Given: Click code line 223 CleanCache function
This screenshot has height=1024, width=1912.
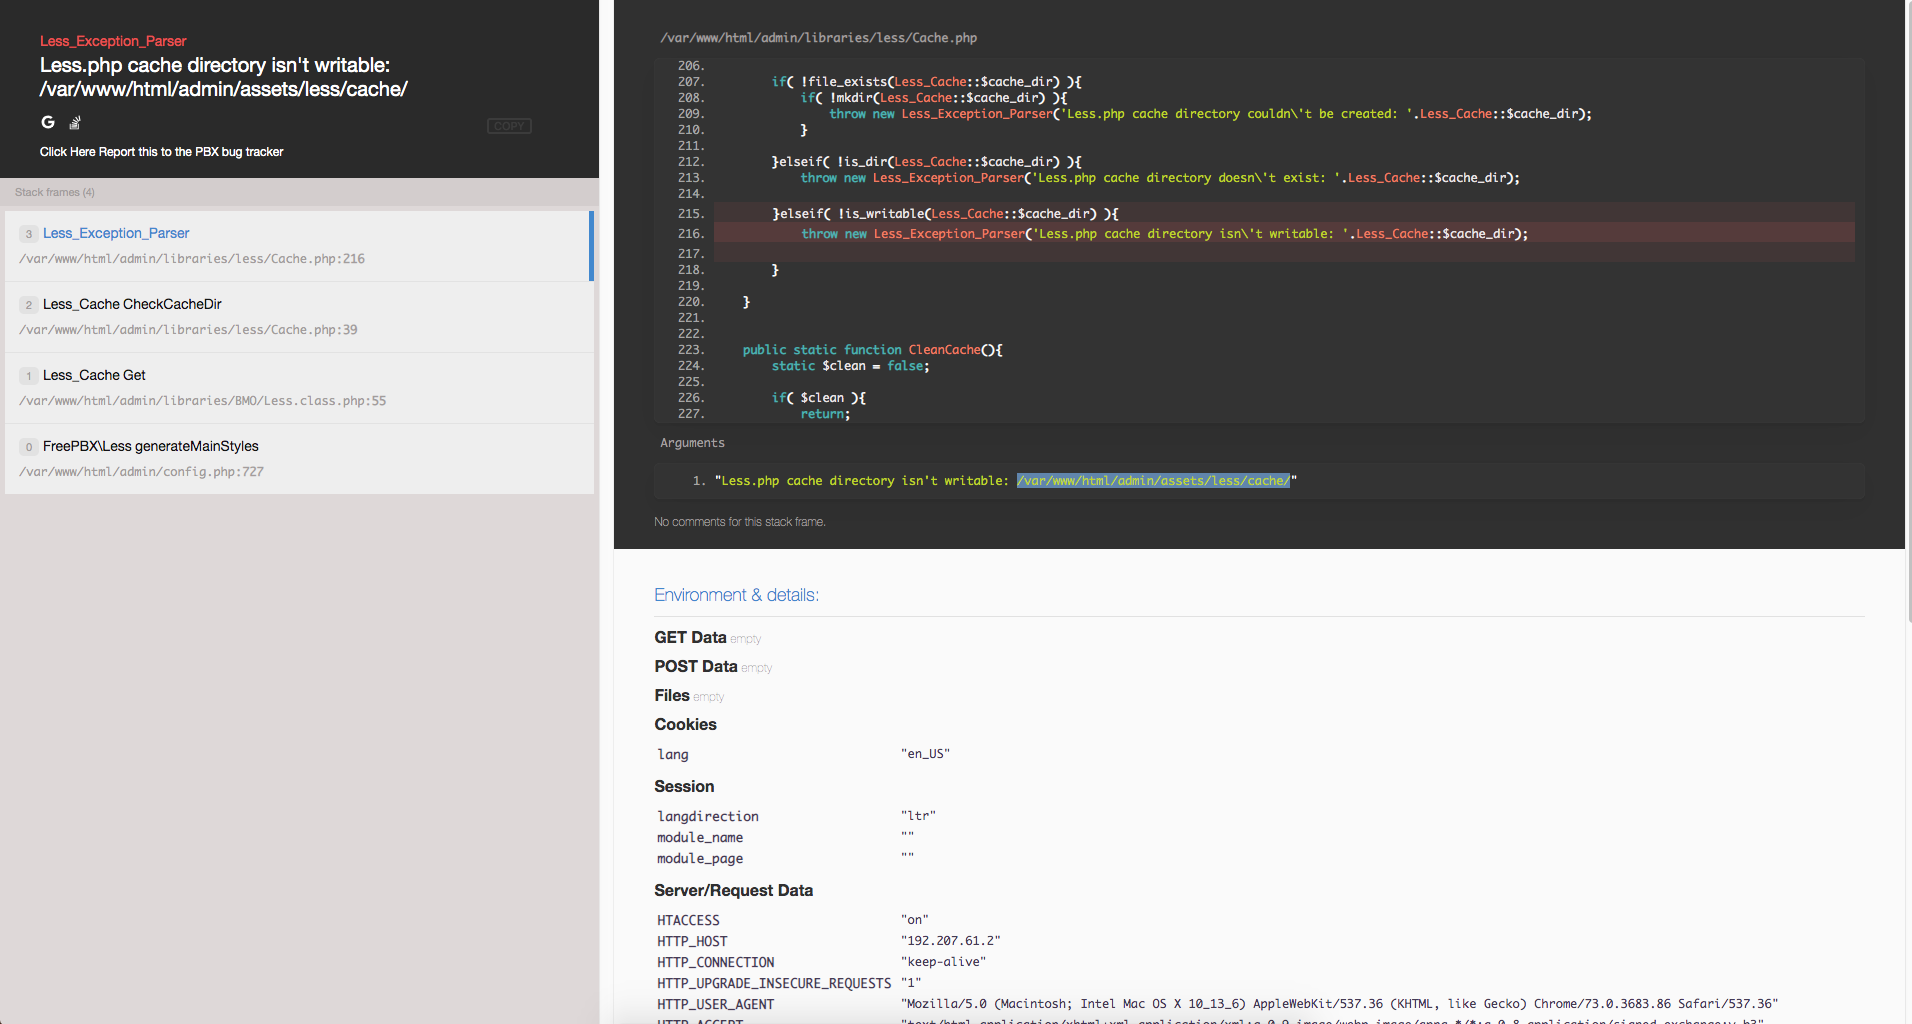Looking at the screenshot, I should point(872,350).
